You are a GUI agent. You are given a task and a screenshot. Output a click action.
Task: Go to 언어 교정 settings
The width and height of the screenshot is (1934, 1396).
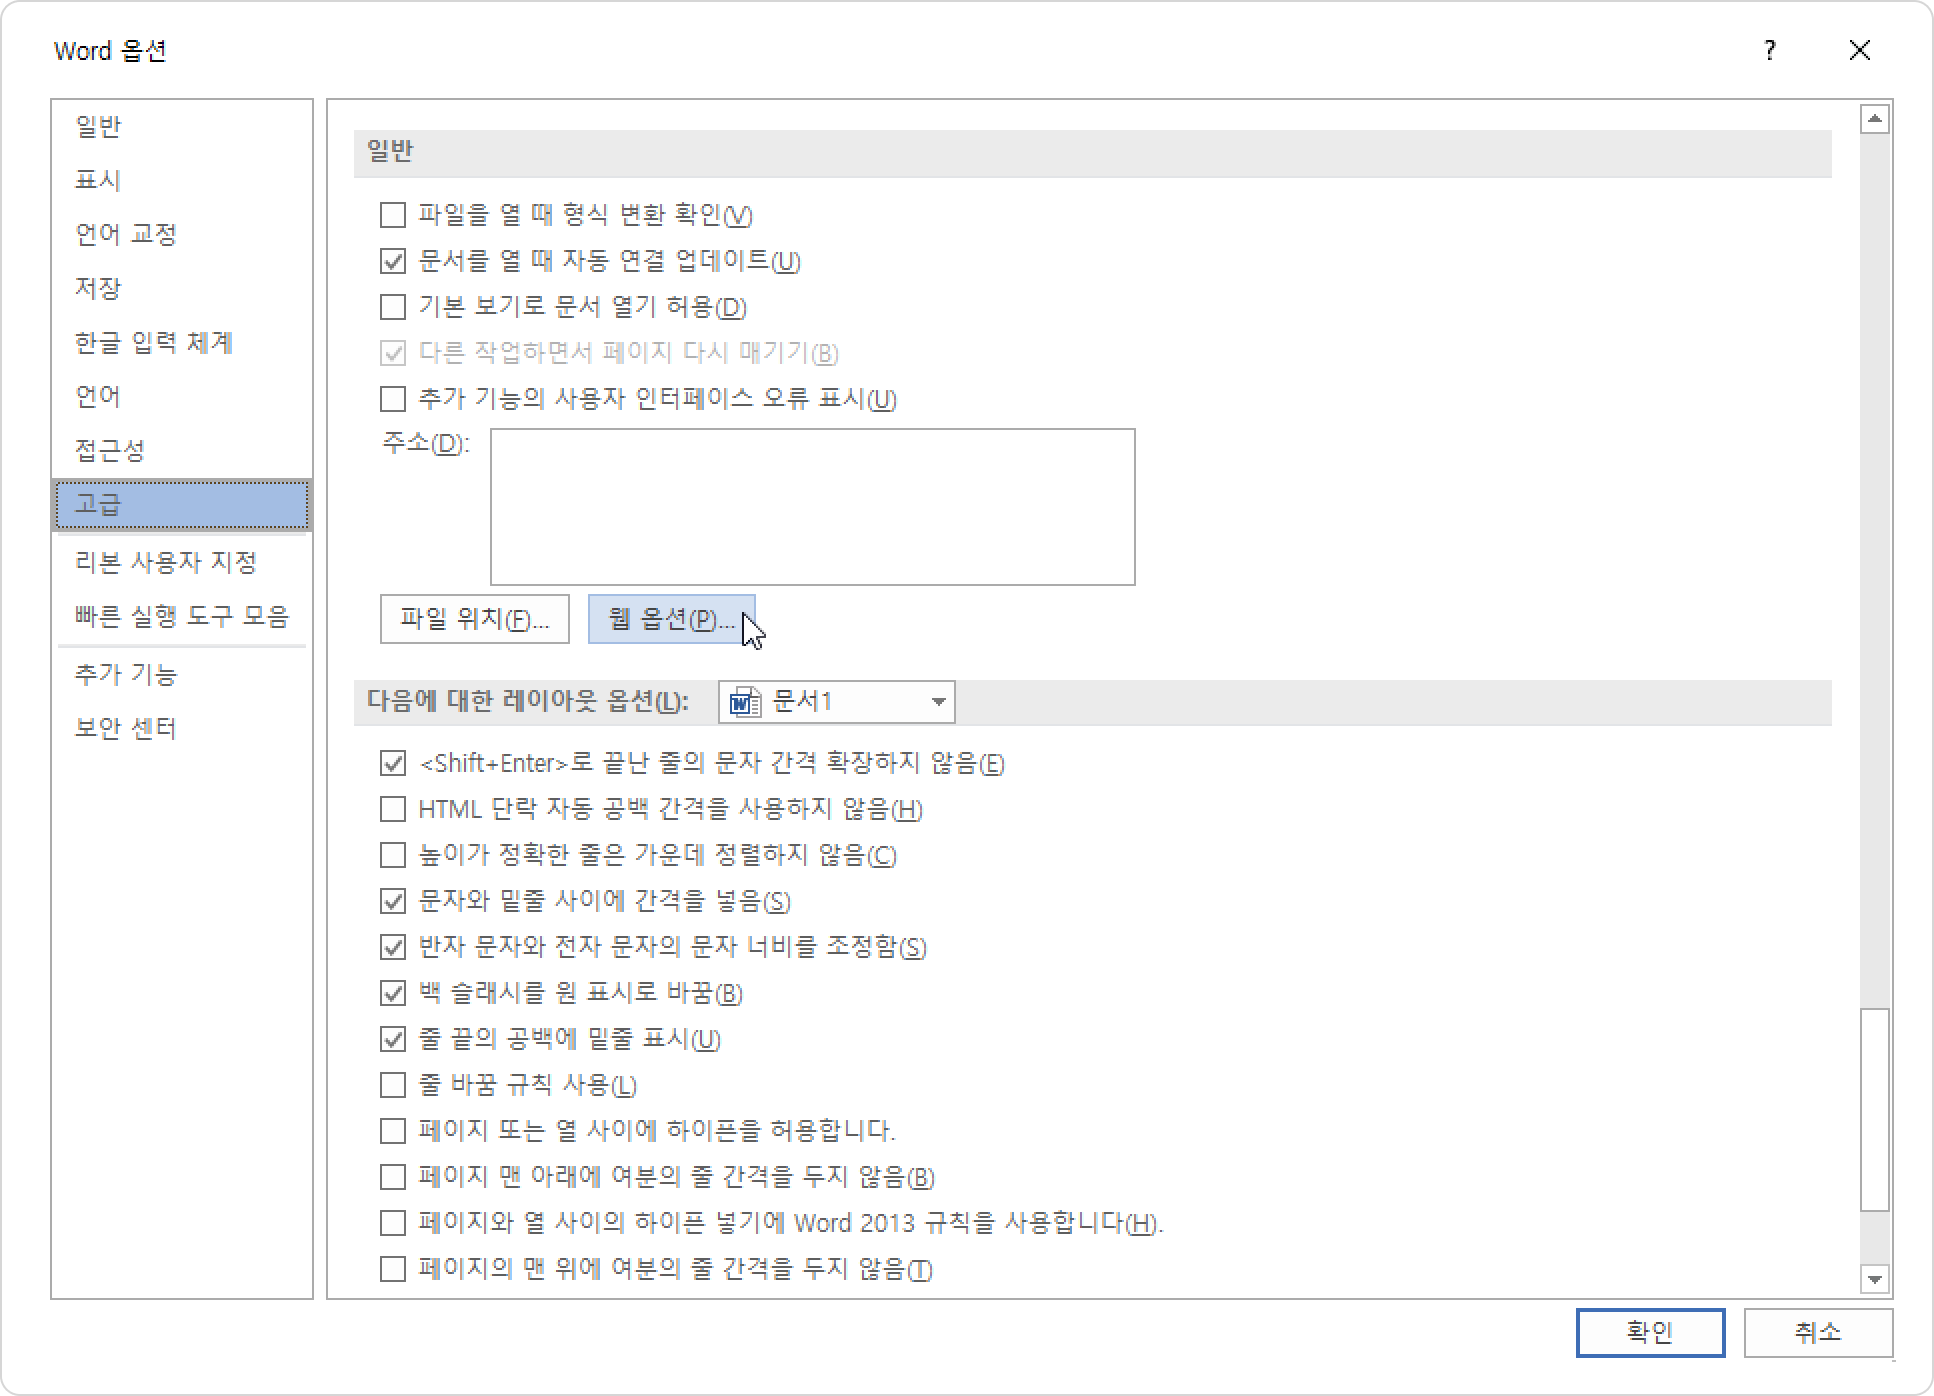coord(182,234)
